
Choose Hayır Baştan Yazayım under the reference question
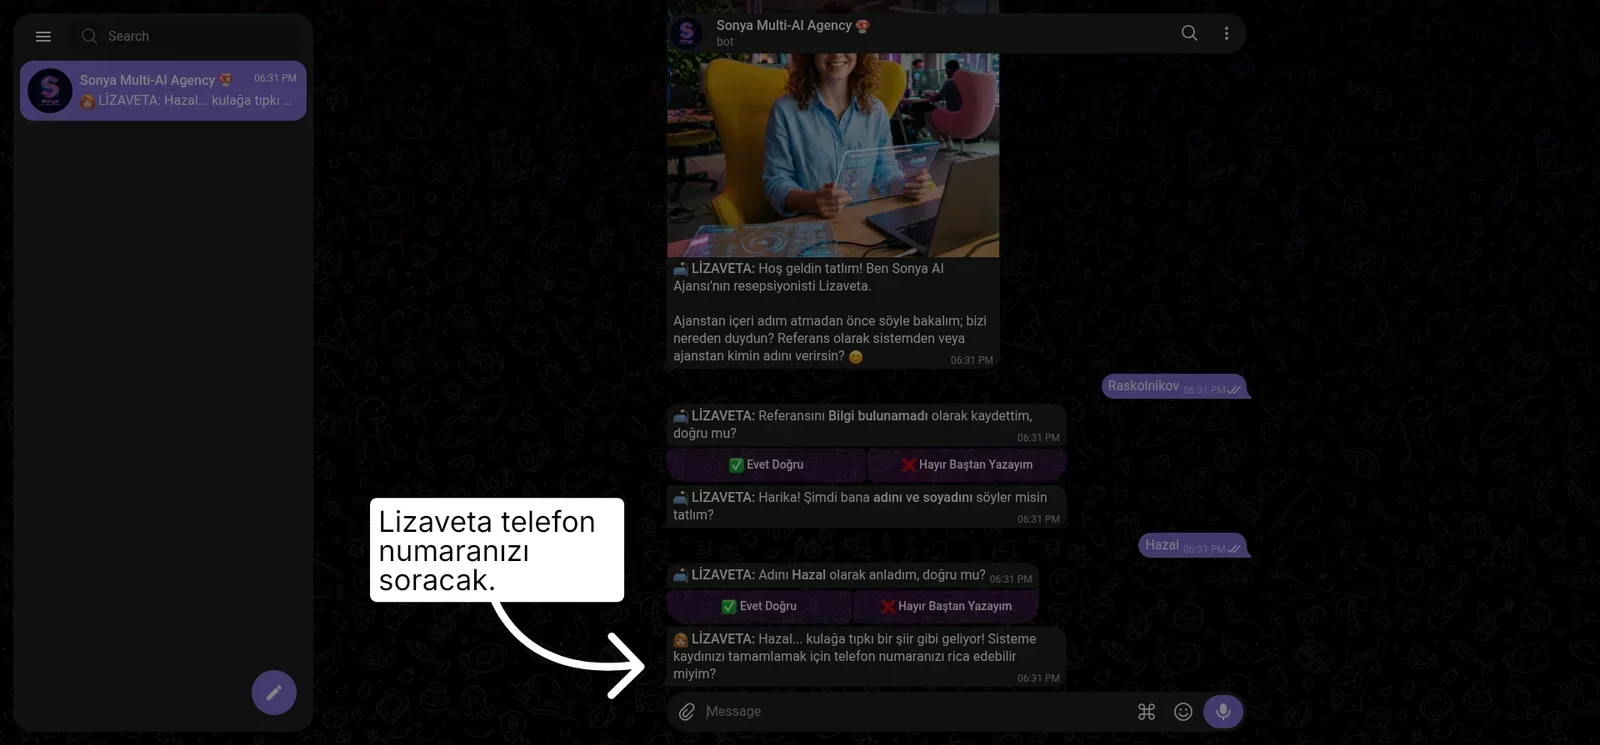pyautogui.click(x=966, y=465)
